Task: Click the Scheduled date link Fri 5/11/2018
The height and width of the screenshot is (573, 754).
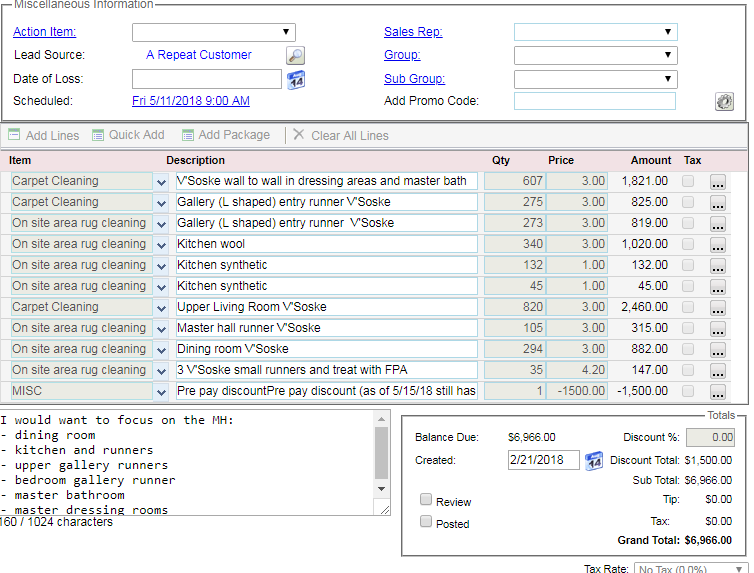Action: [x=191, y=101]
